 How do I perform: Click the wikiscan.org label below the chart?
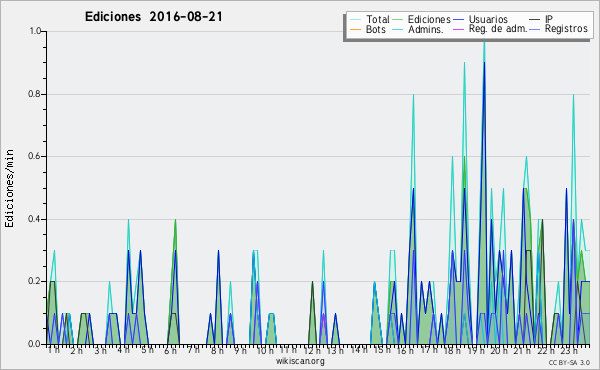click(300, 361)
